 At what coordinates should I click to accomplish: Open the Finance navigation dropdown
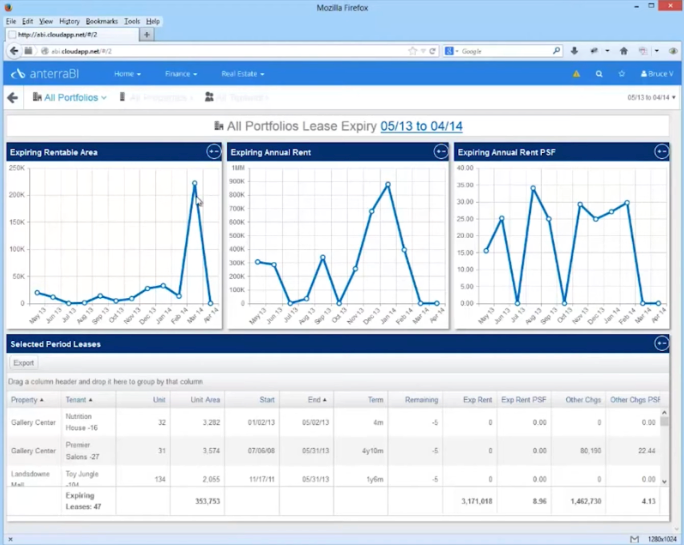point(181,74)
